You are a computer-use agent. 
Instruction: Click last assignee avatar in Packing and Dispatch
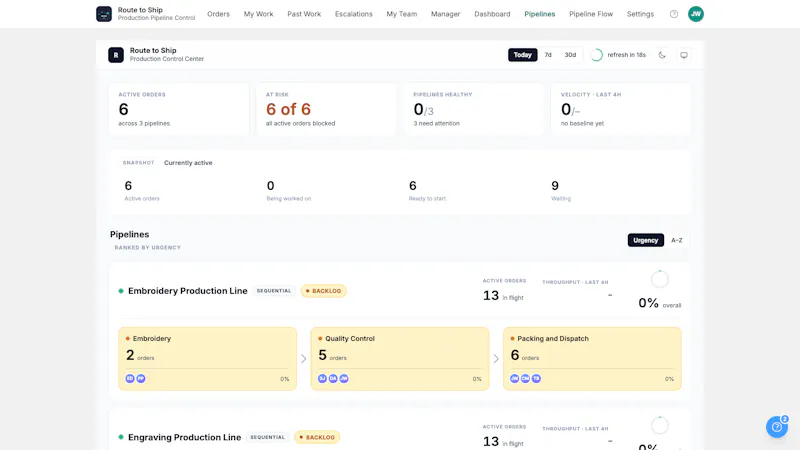(536, 379)
